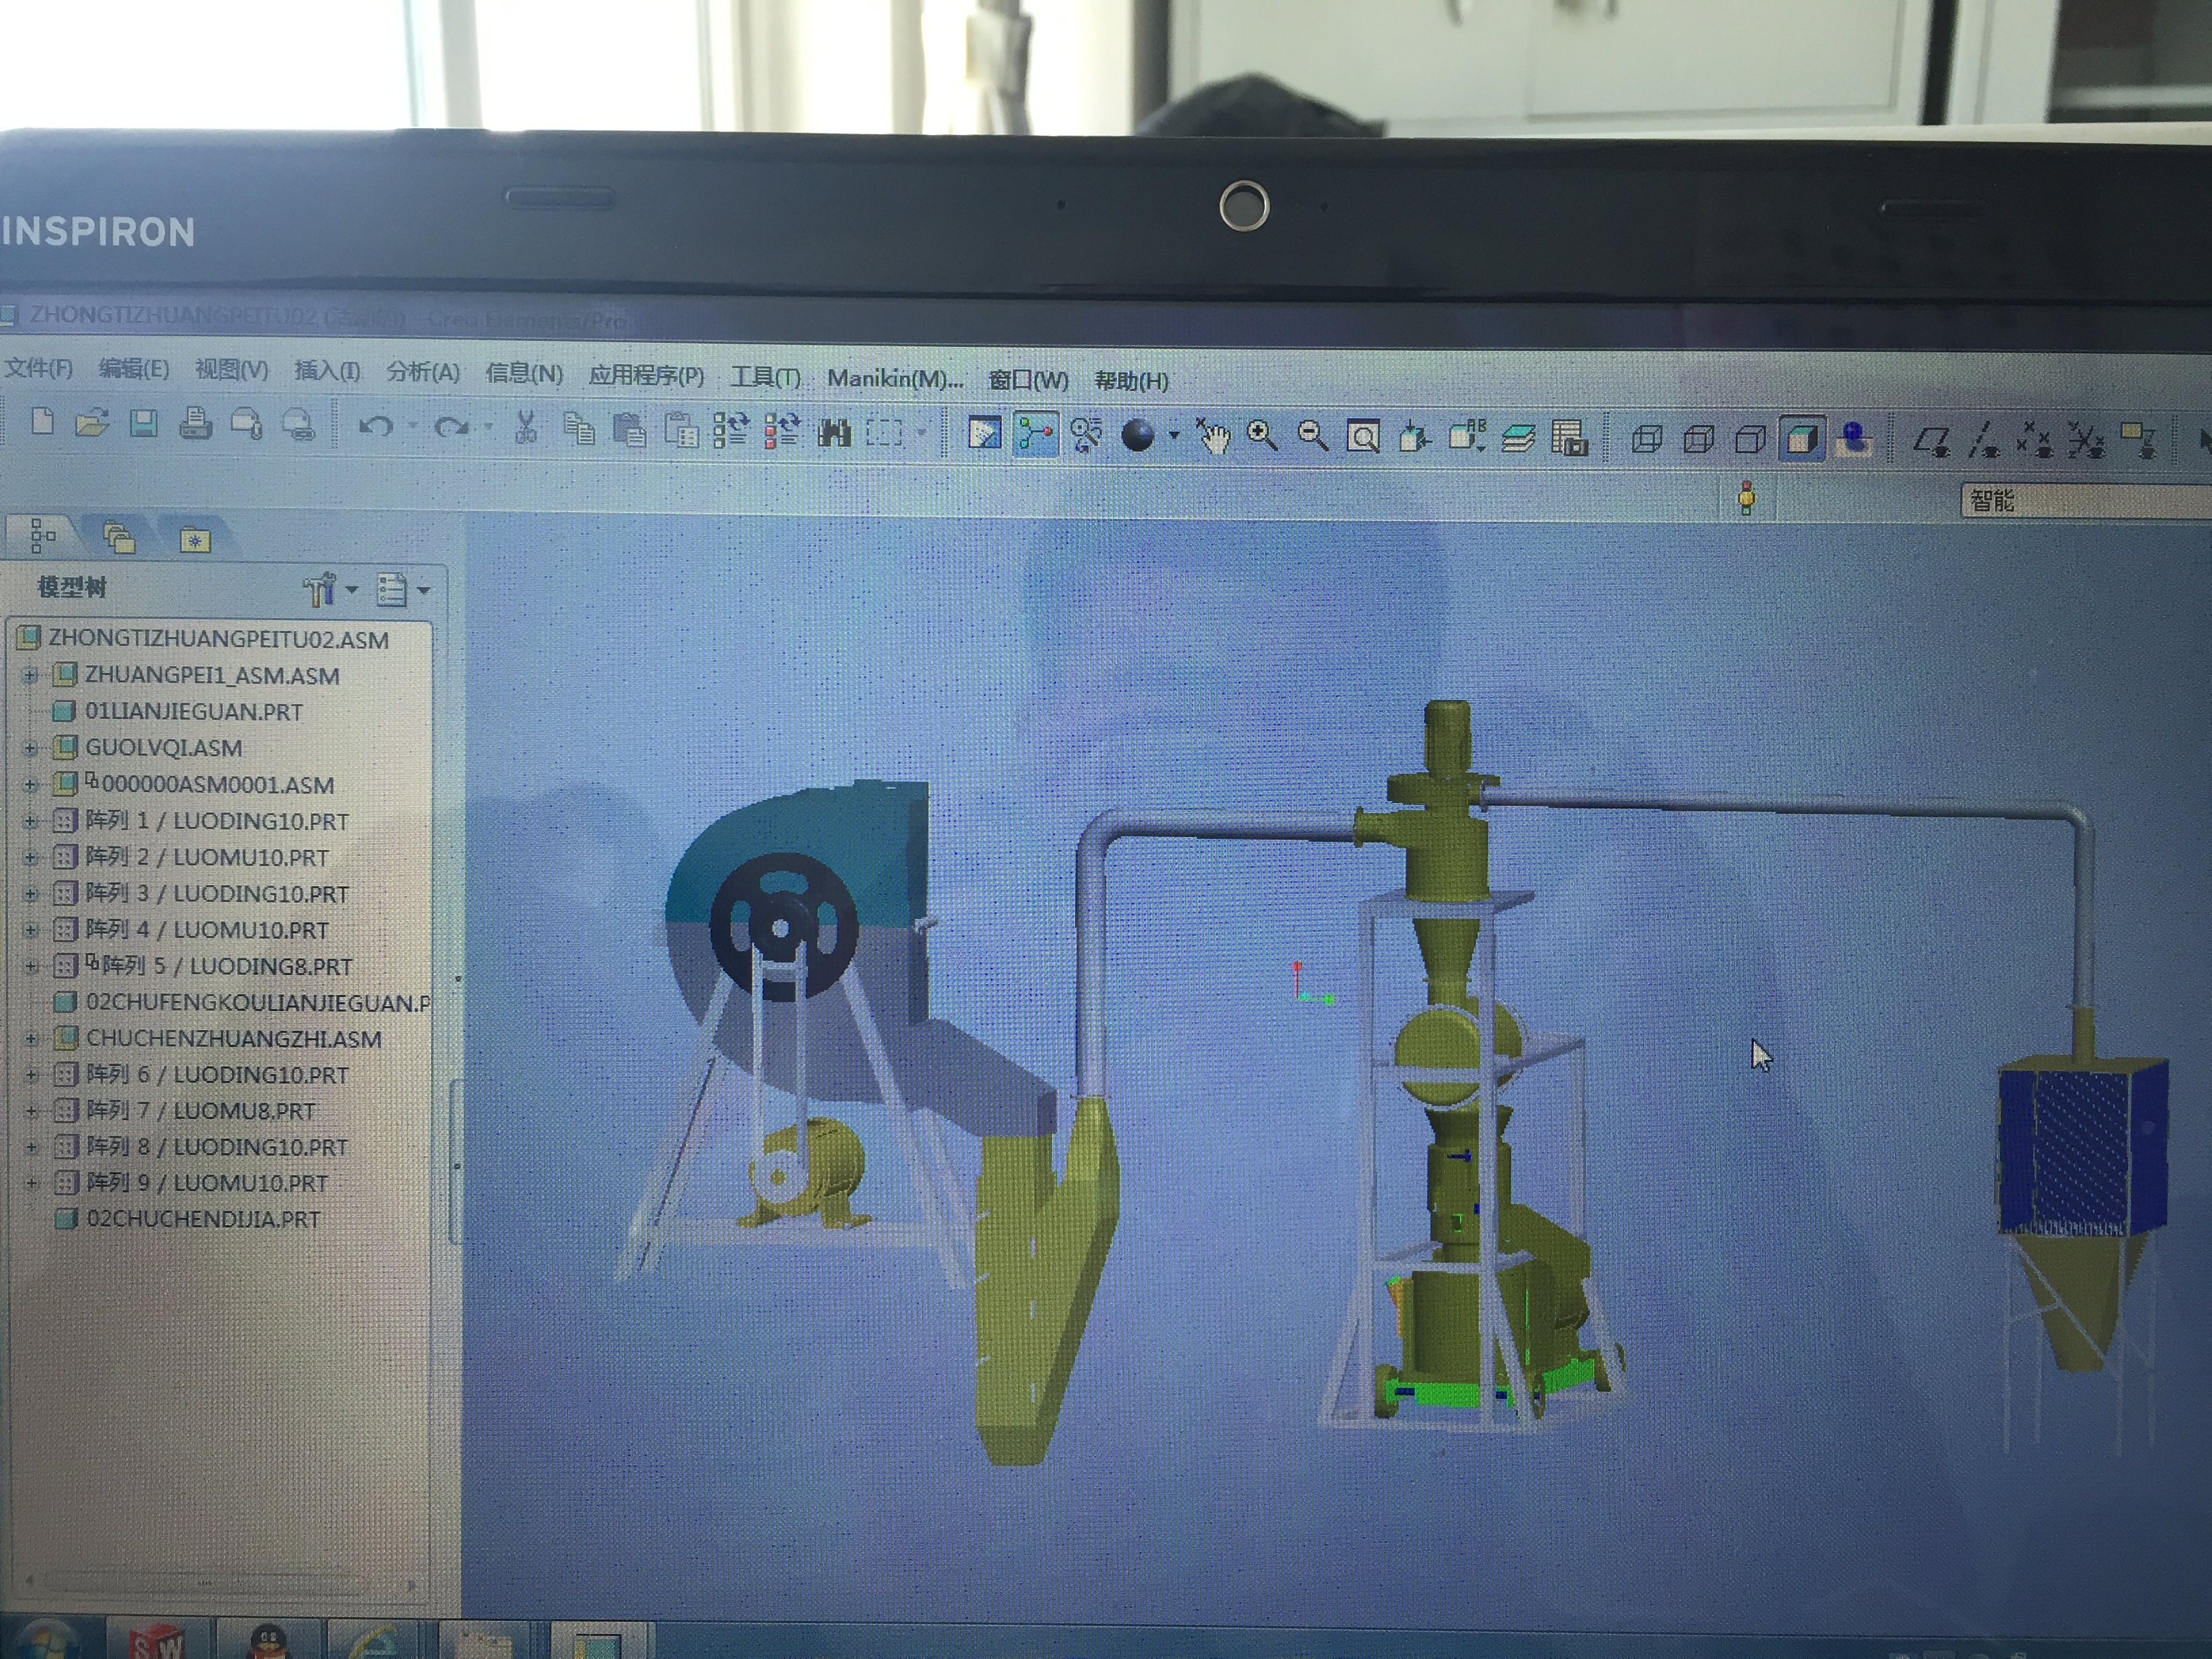
Task: Open the 智能 selection filter box
Action: 2086,500
